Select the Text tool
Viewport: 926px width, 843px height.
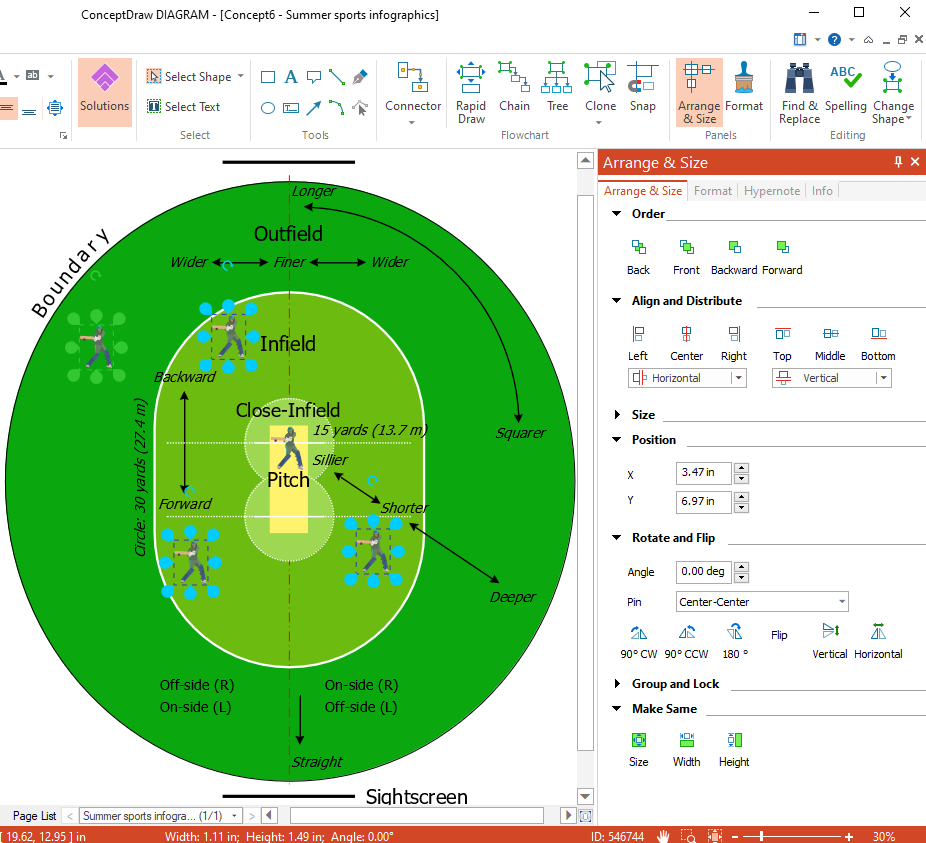(291, 77)
